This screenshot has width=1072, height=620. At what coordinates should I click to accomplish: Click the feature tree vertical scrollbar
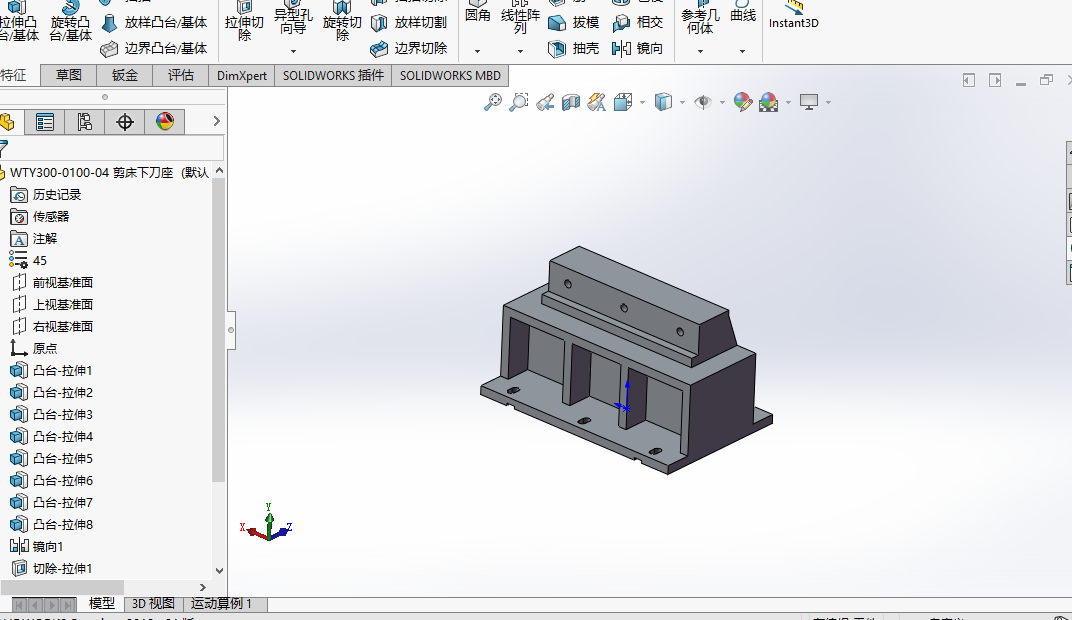(x=218, y=330)
